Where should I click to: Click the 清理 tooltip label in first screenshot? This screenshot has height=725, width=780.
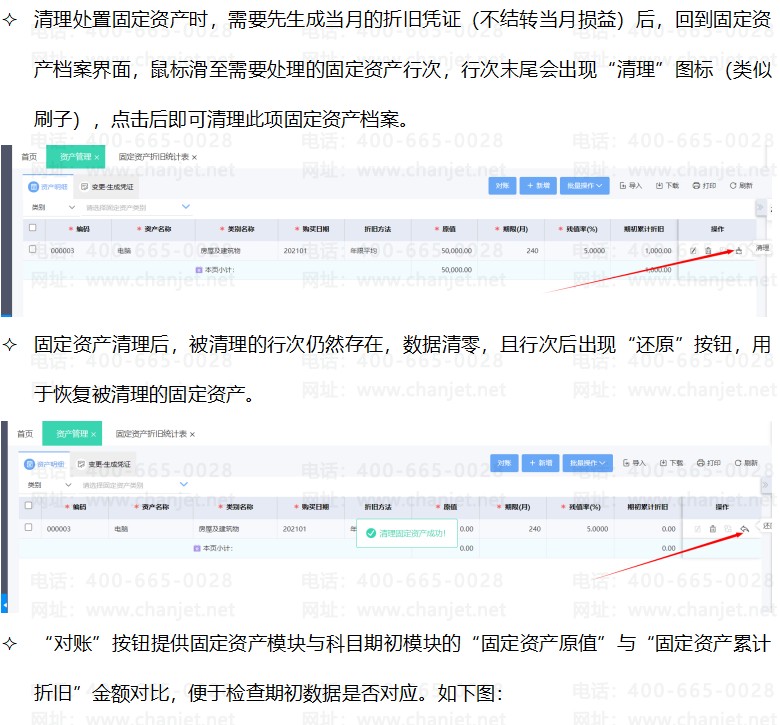click(763, 247)
